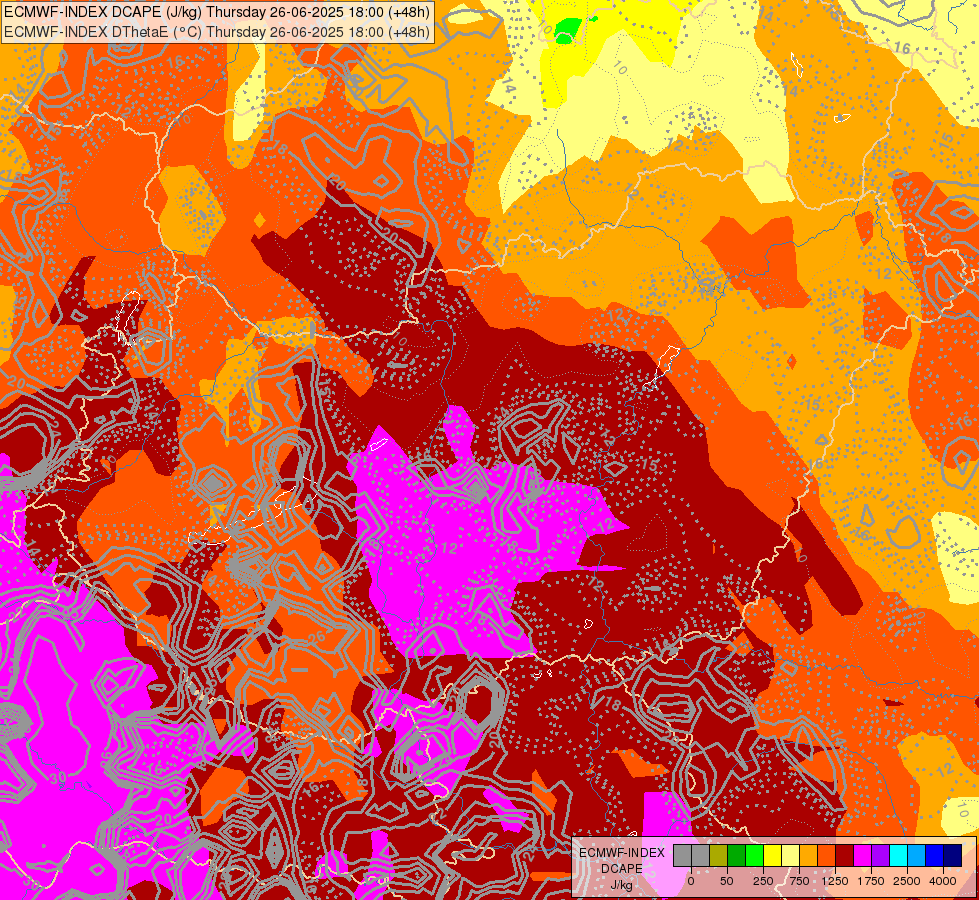The width and height of the screenshot is (979, 900).
Task: Click the legend value 0
Action: [x=691, y=881]
